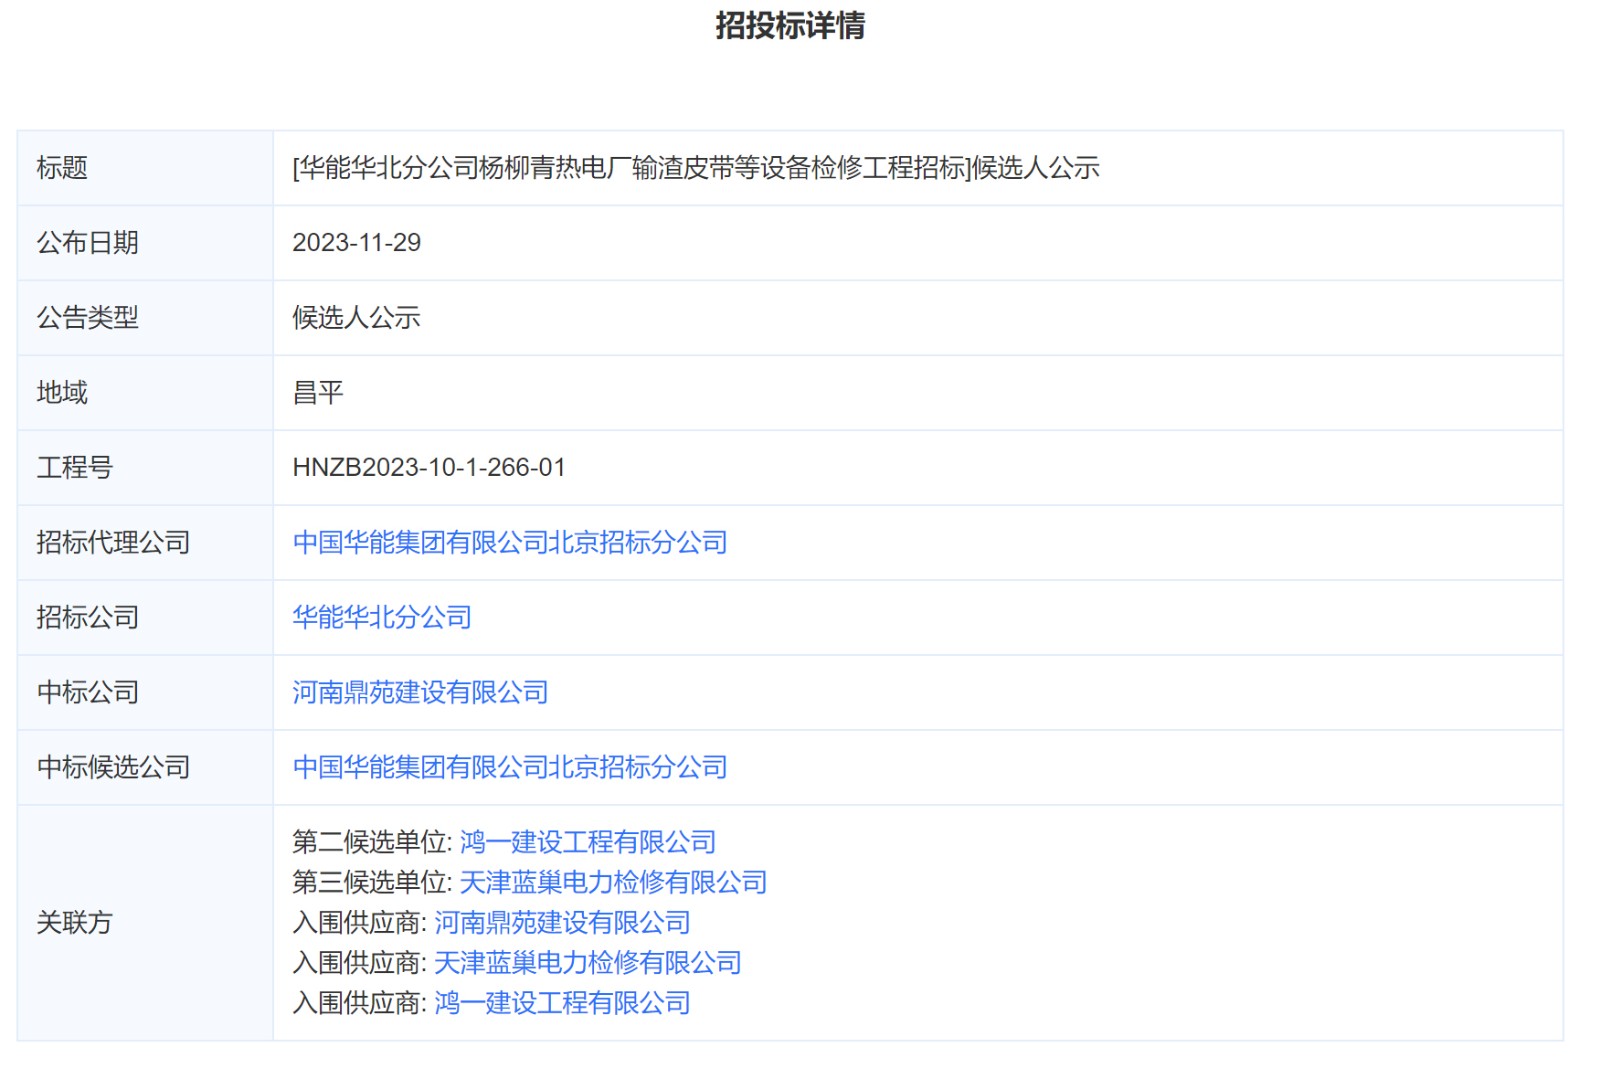Open the 招标代理公司 link 中国华能集团有限公司北京招标分公司

[509, 542]
